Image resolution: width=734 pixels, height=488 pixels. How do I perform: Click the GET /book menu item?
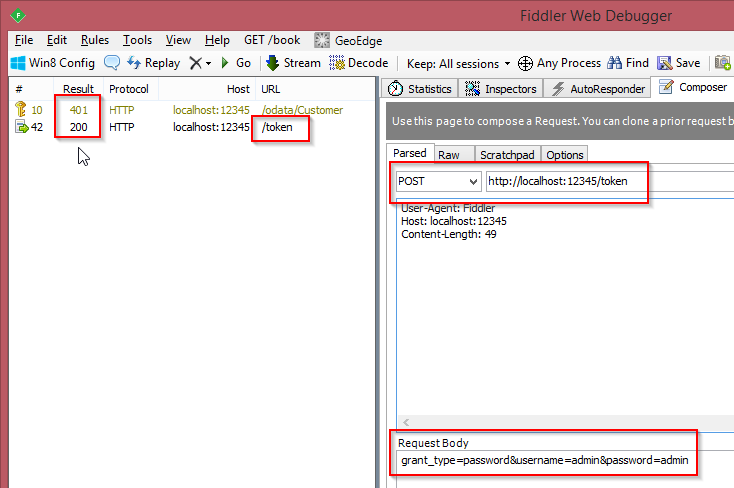click(x=272, y=40)
